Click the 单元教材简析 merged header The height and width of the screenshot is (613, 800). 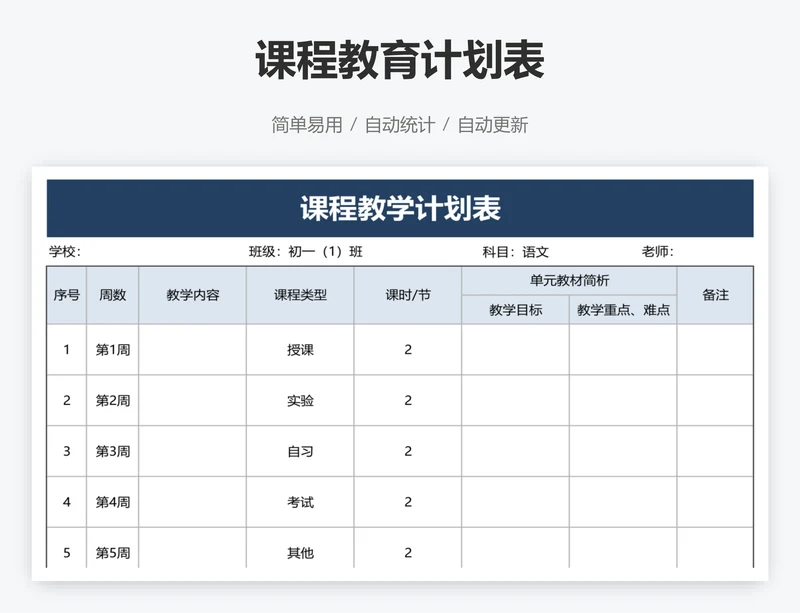(569, 281)
